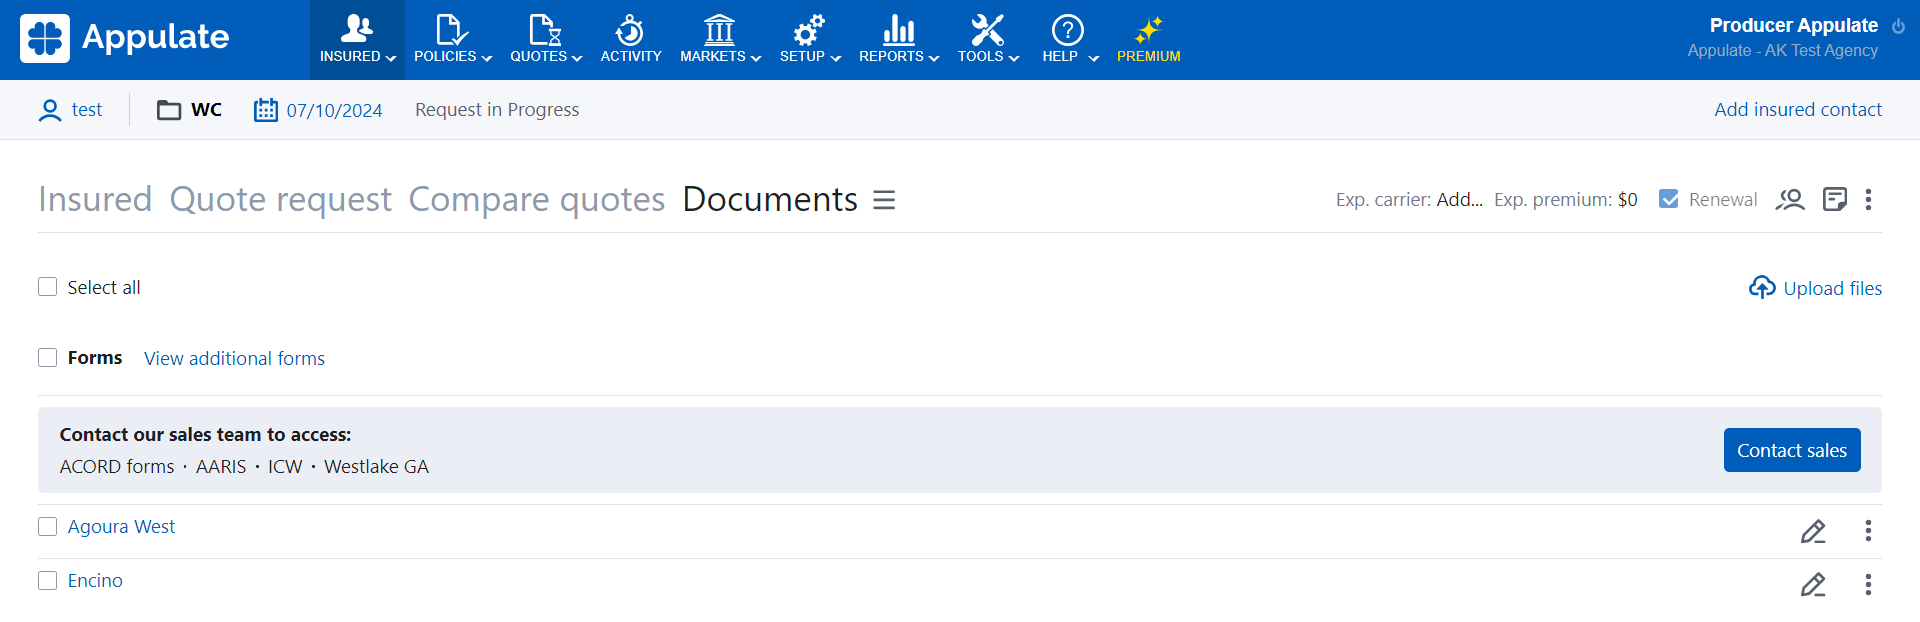Click the edit pencil for Agoura West
The image size is (1920, 622).
coord(1813,531)
